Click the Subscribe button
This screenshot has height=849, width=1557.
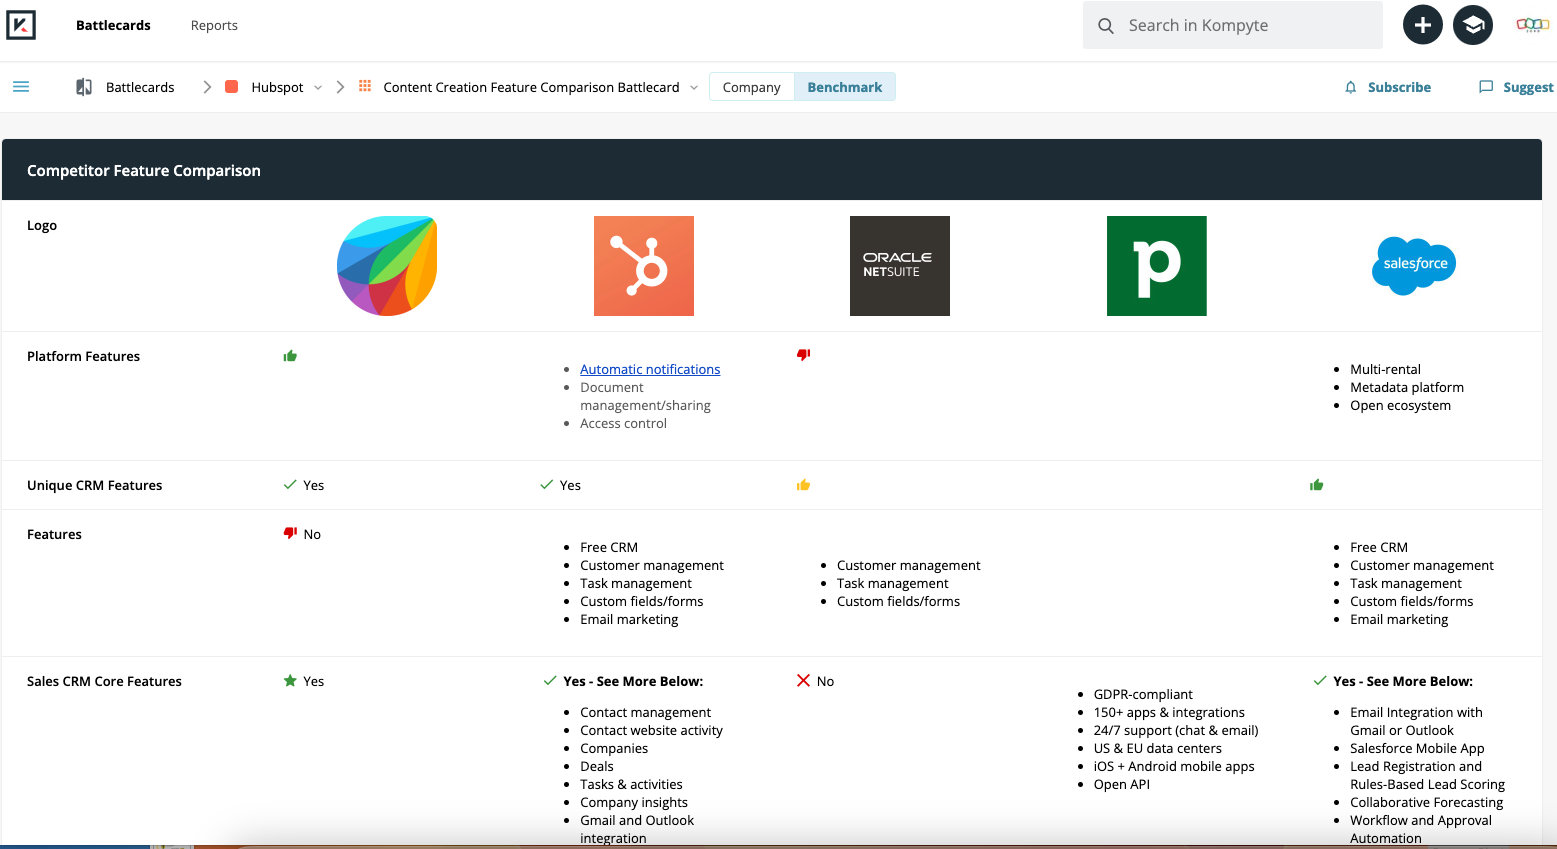(1388, 87)
